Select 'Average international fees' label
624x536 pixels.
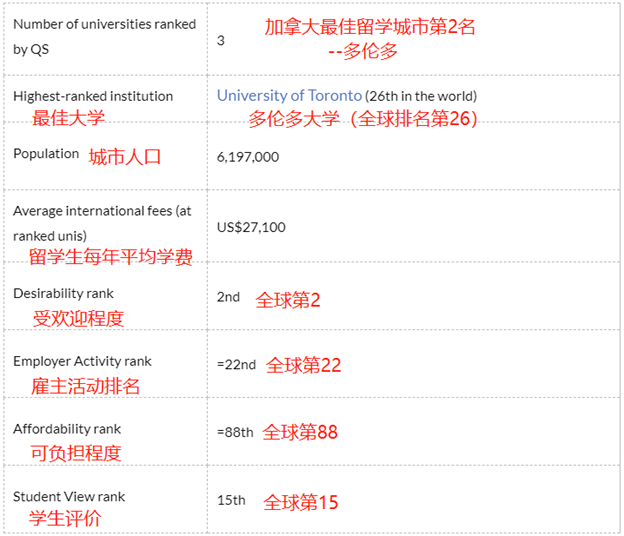pos(102,223)
